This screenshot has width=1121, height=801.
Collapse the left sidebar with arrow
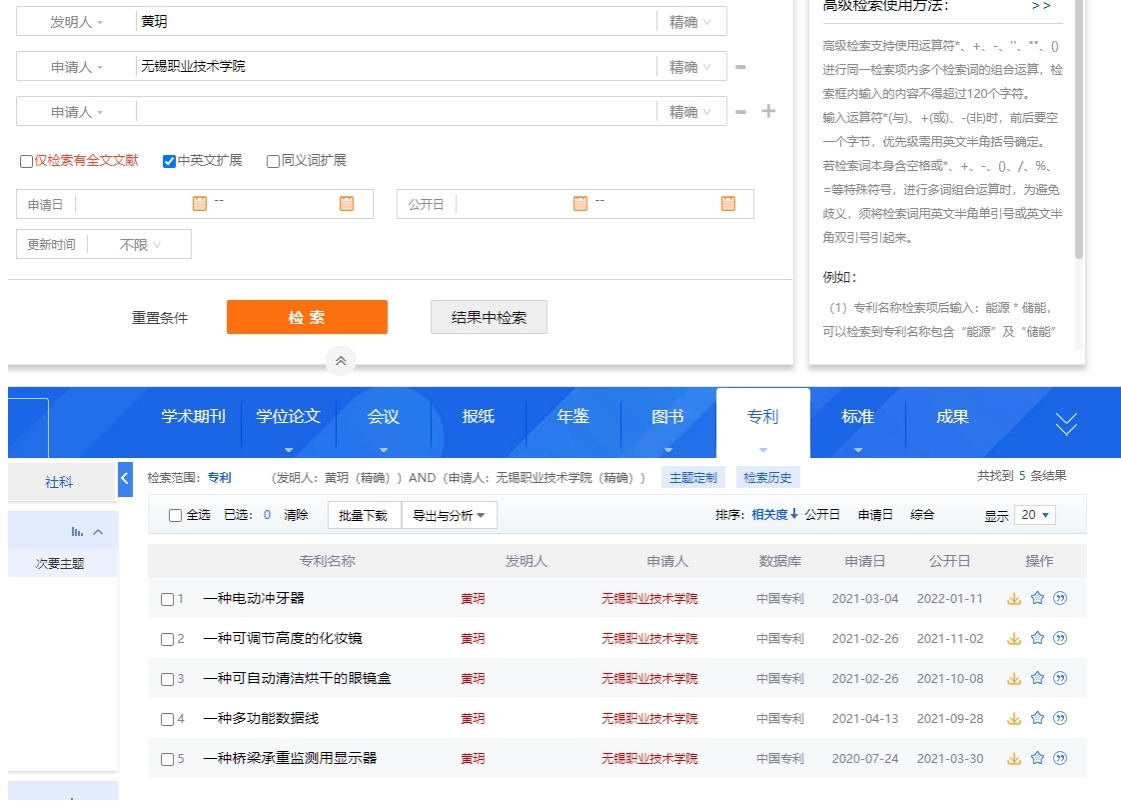click(125, 479)
